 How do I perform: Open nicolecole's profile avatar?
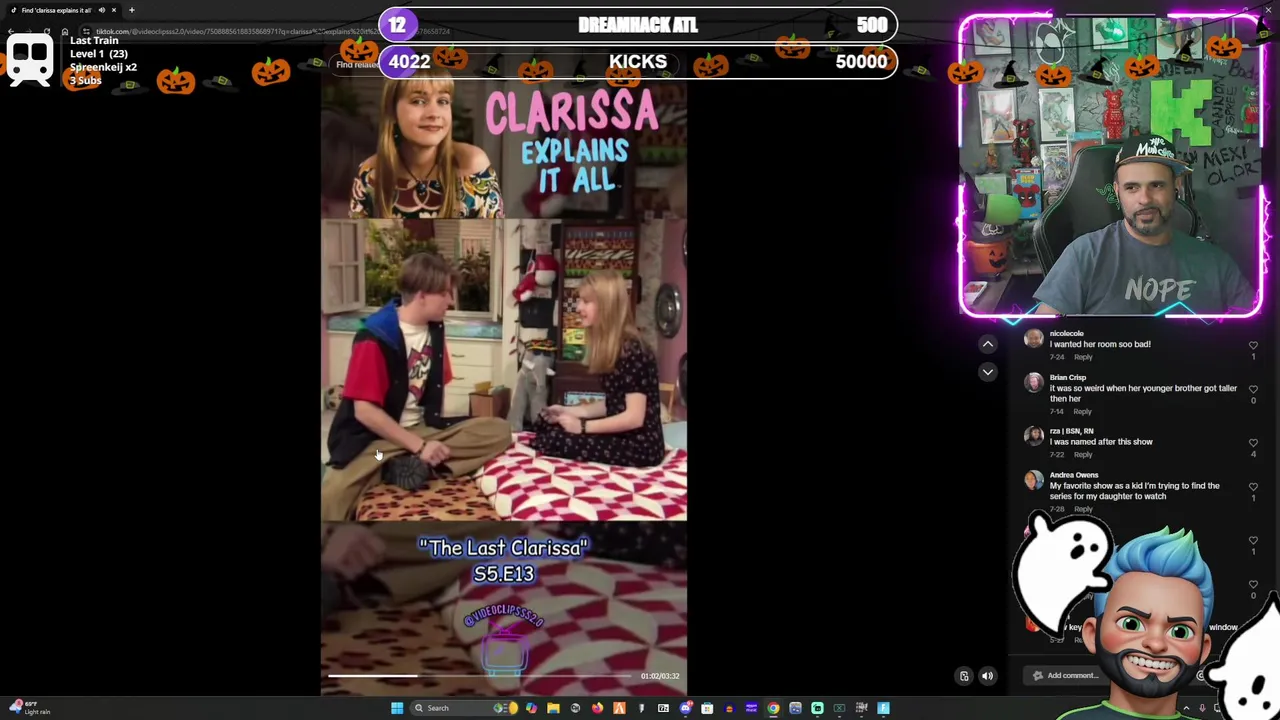tap(1034, 339)
